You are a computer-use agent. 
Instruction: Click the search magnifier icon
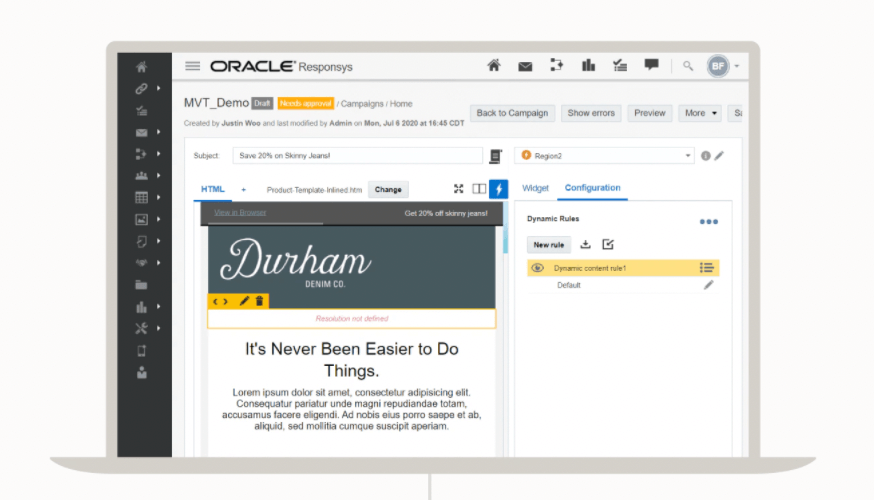point(688,66)
